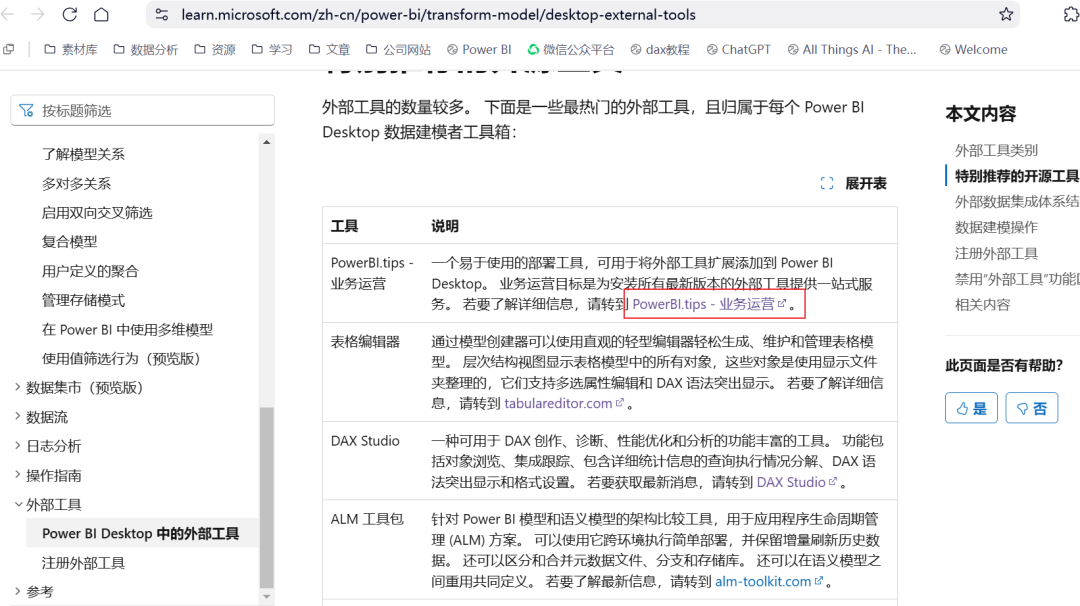This screenshot has height=606, width=1080.
Task: Open 了解模型关系 in the sidebar
Action: point(83,154)
